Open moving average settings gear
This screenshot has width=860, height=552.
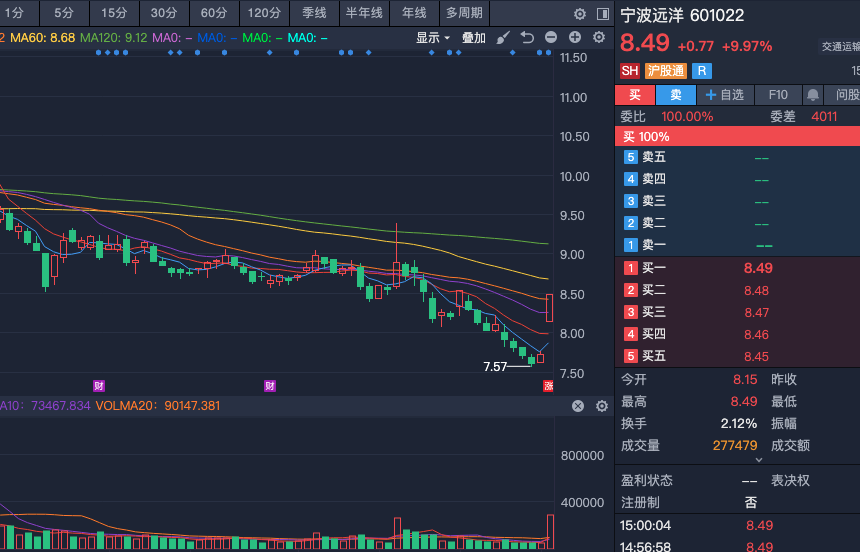(x=599, y=37)
